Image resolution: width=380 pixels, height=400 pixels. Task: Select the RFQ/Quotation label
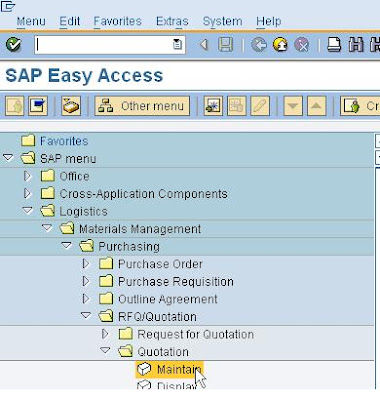click(157, 317)
